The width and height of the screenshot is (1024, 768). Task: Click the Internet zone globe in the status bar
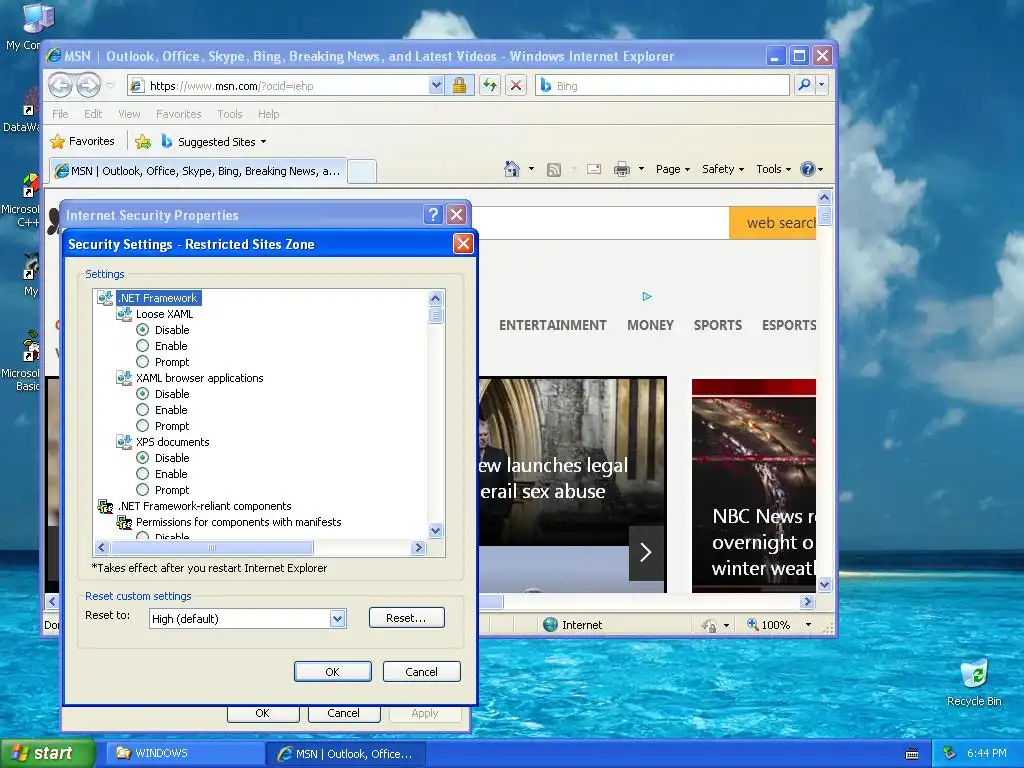pos(551,625)
